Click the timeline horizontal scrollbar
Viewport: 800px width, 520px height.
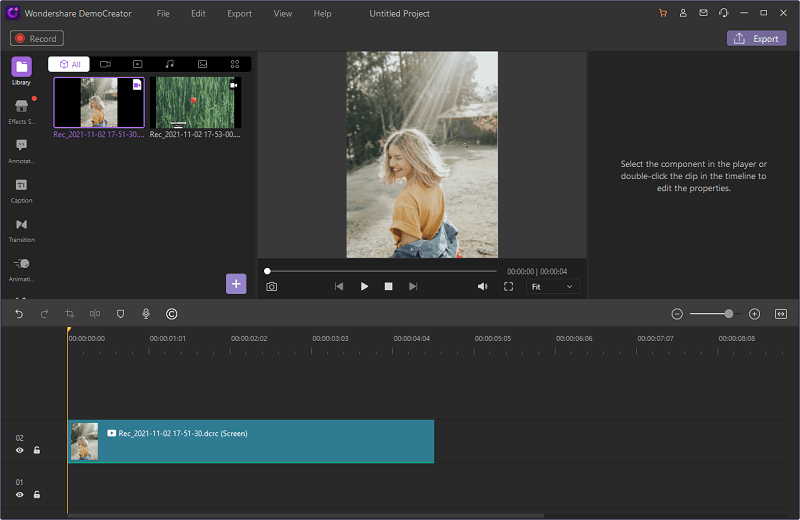click(306, 516)
